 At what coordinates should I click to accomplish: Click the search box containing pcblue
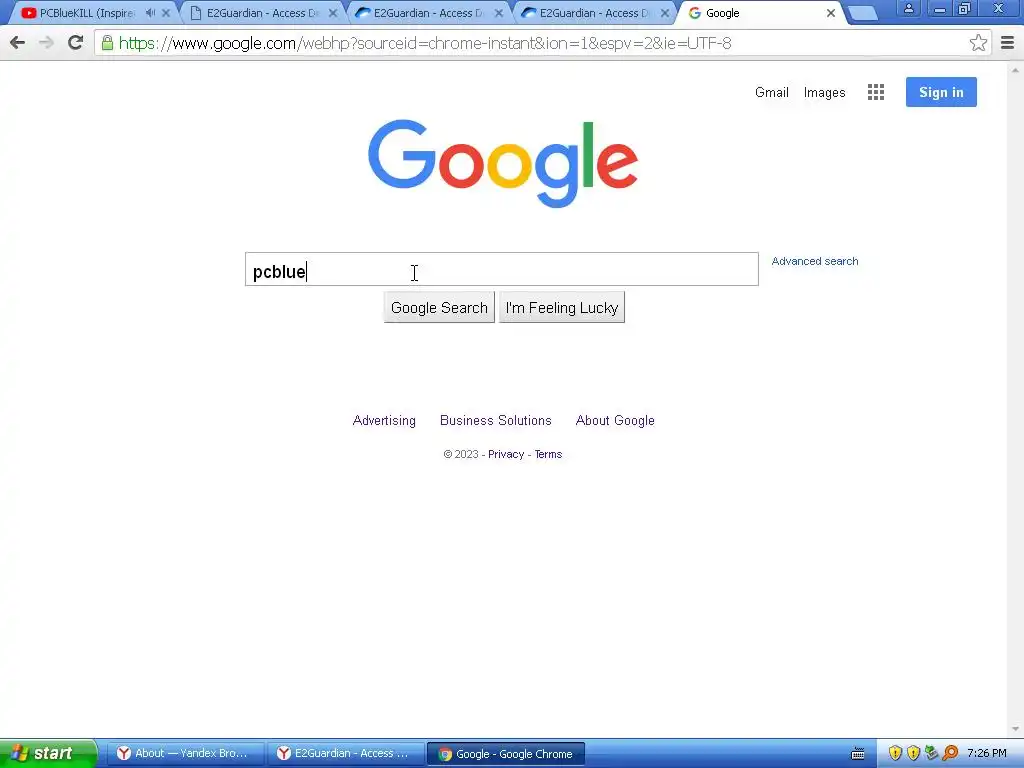point(502,269)
